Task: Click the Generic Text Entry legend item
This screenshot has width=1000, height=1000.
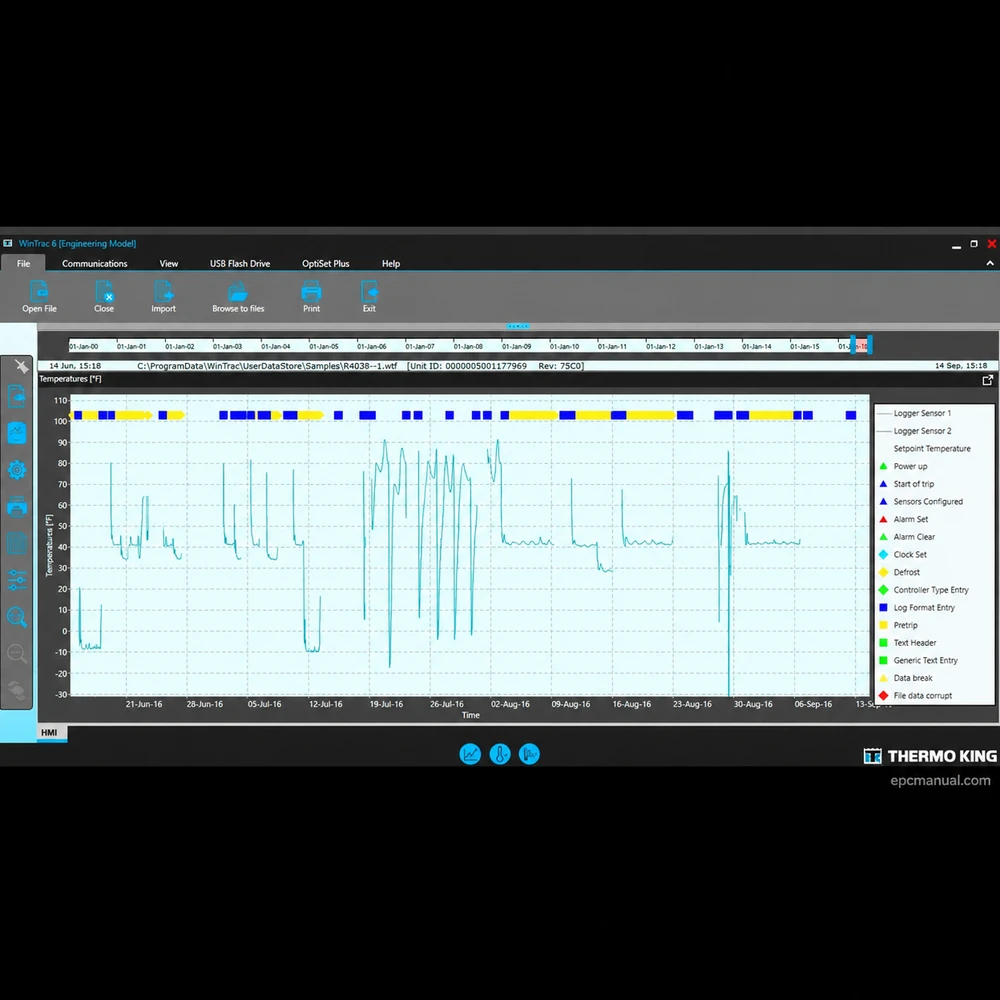Action: 918,661
